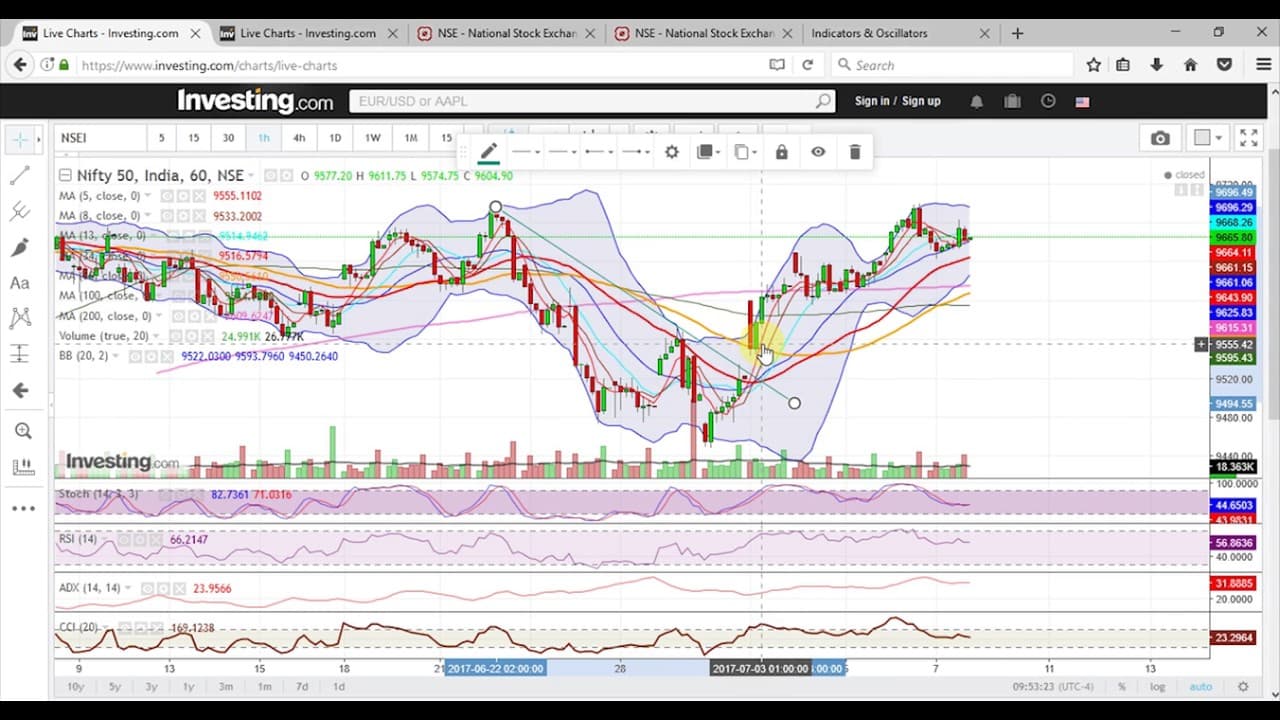Choose the brush drawing tool
The width and height of the screenshot is (1280, 720).
click(19, 247)
